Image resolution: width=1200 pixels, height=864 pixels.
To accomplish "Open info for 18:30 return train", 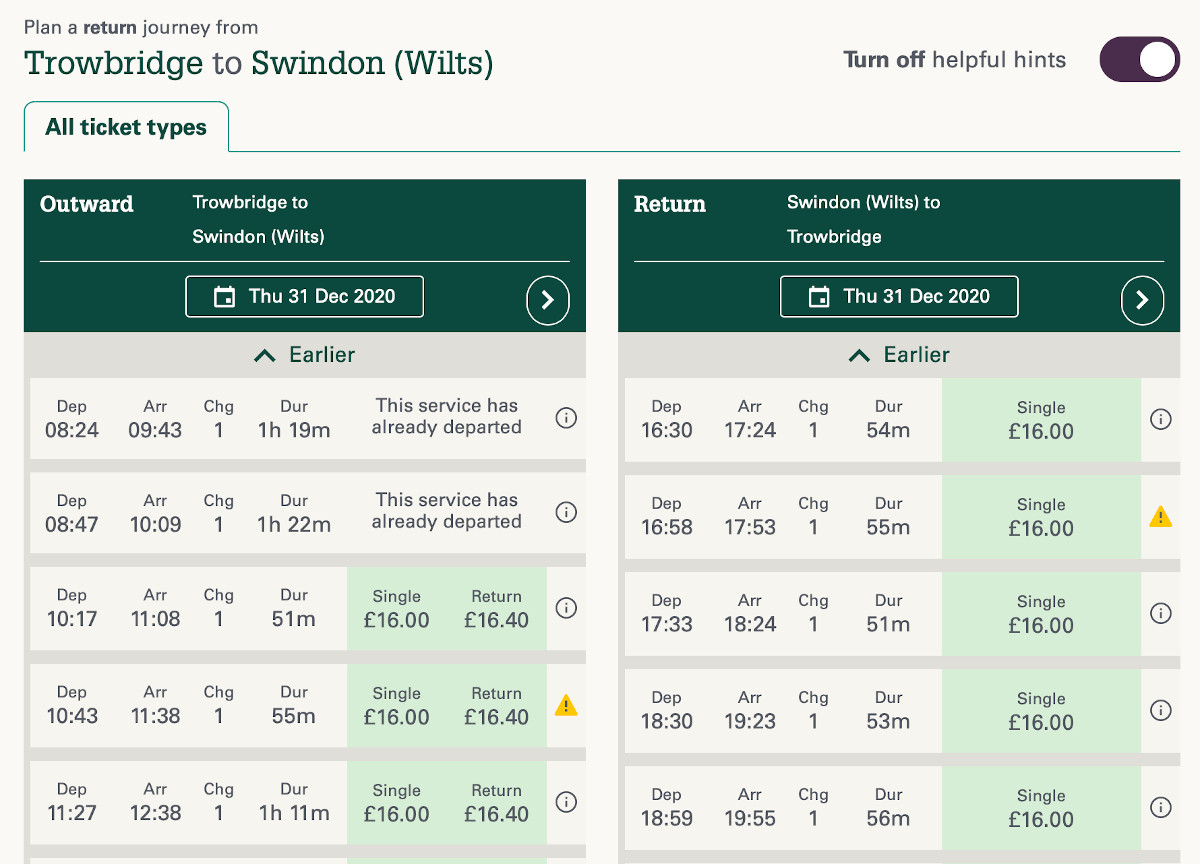I will point(1160,711).
